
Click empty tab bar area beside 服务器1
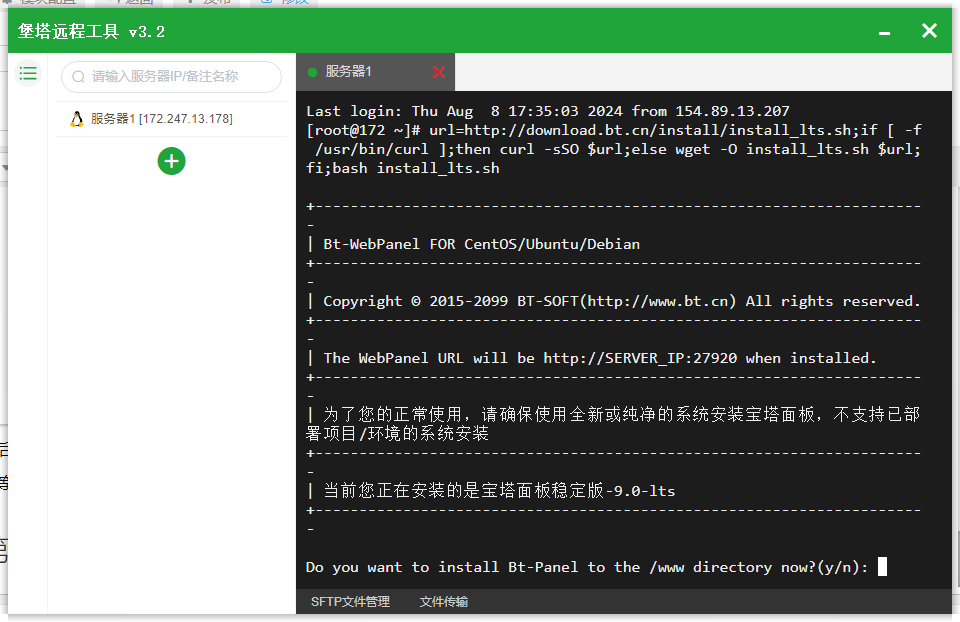(703, 72)
